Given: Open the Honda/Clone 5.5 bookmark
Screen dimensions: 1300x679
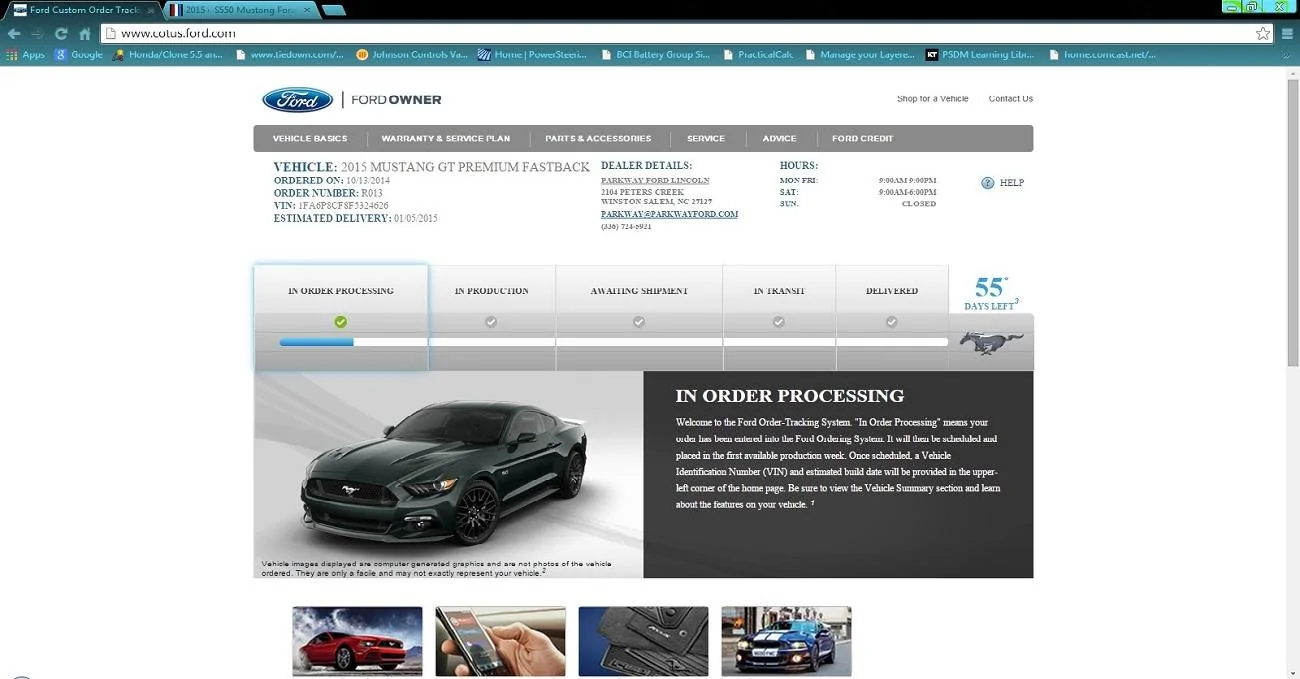Looking at the screenshot, I should point(168,55).
